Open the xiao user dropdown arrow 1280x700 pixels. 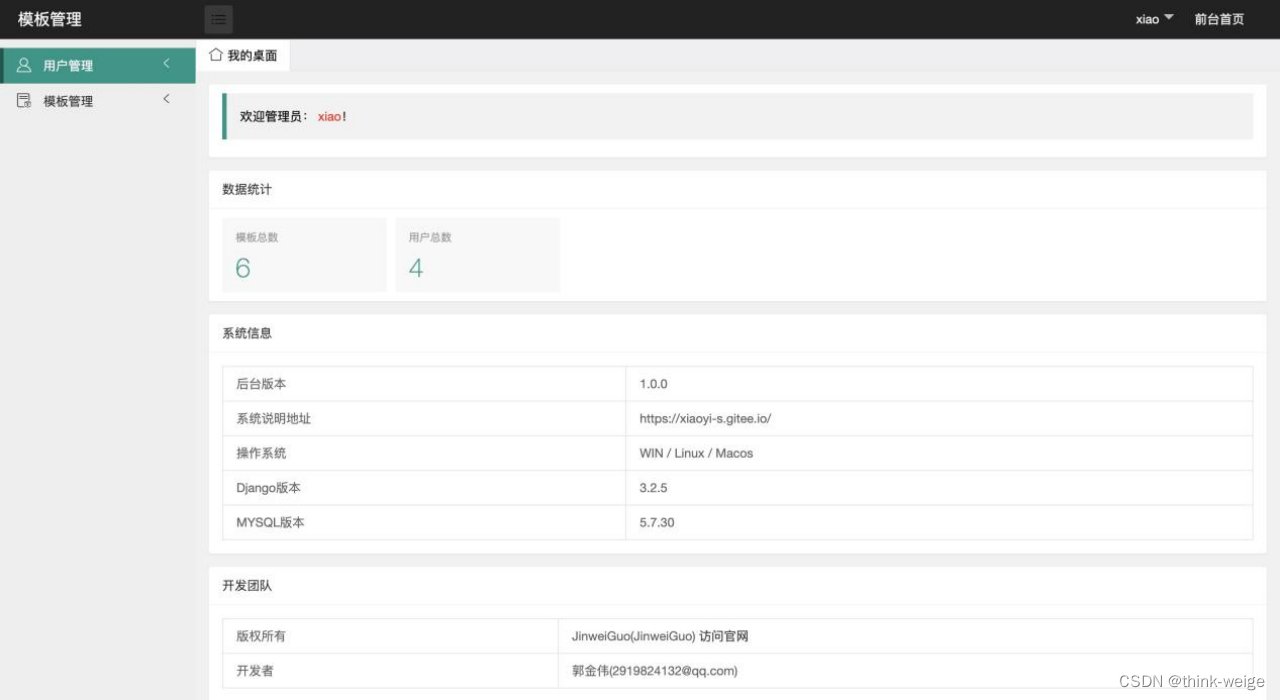click(1169, 18)
